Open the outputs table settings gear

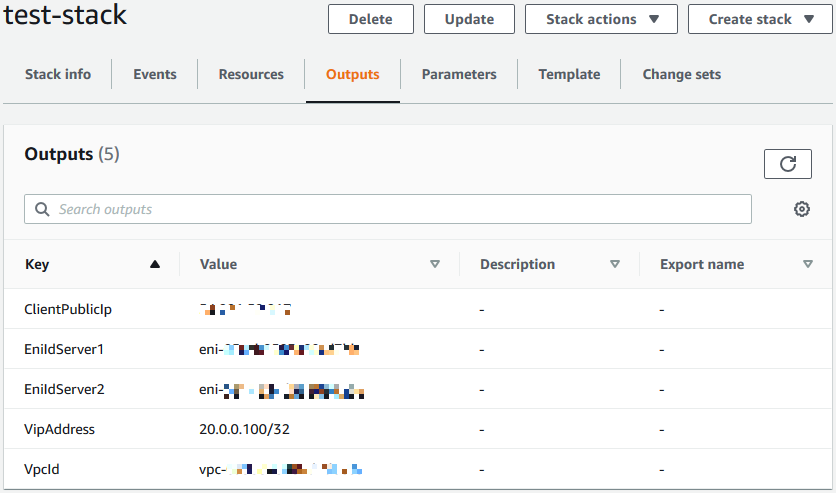pyautogui.click(x=801, y=209)
